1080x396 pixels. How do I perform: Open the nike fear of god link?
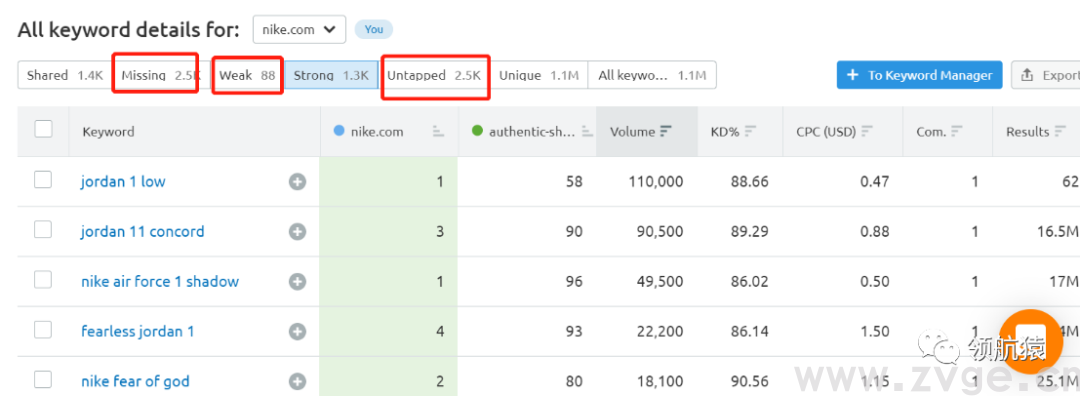pos(135,382)
